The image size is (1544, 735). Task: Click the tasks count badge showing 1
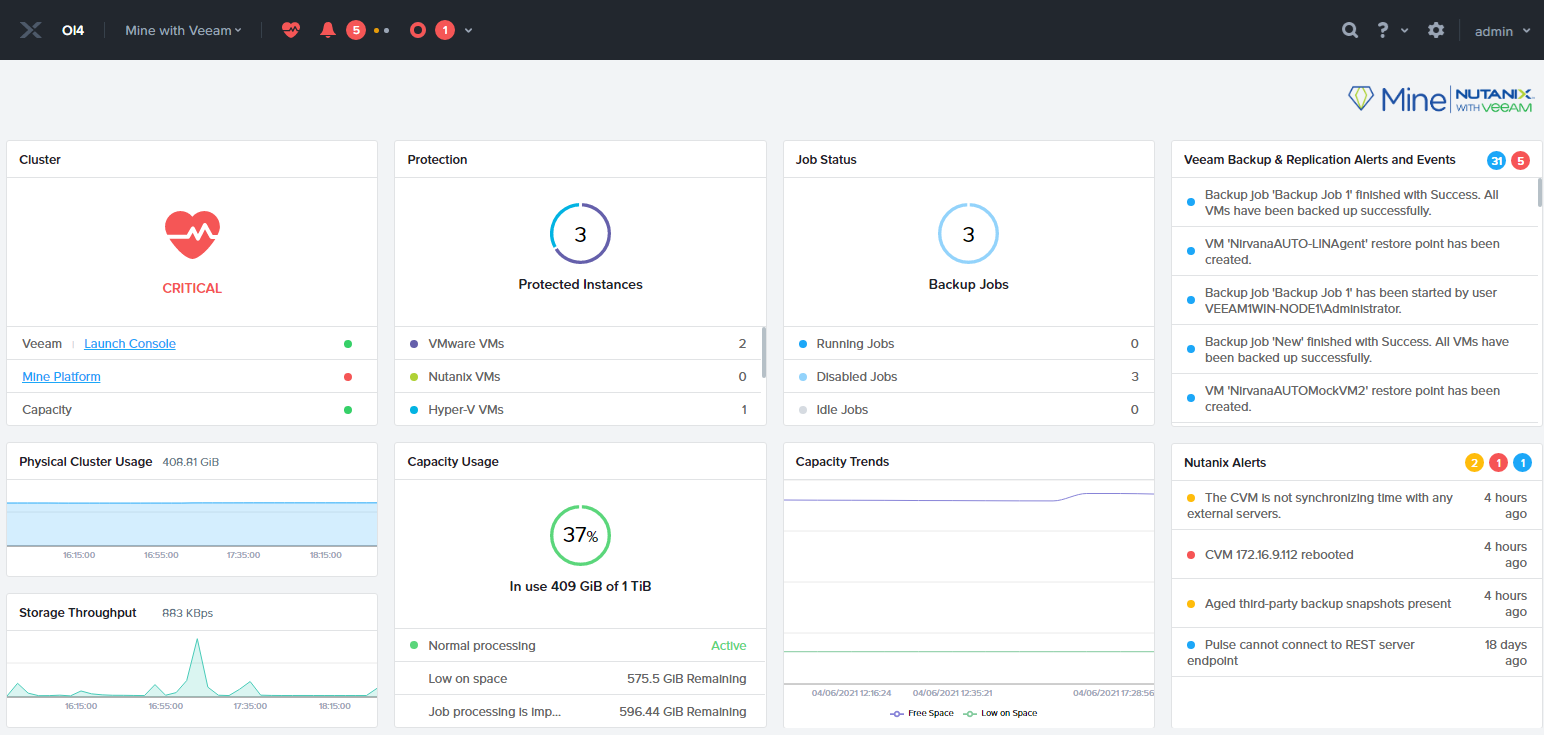pyautogui.click(x=445, y=30)
